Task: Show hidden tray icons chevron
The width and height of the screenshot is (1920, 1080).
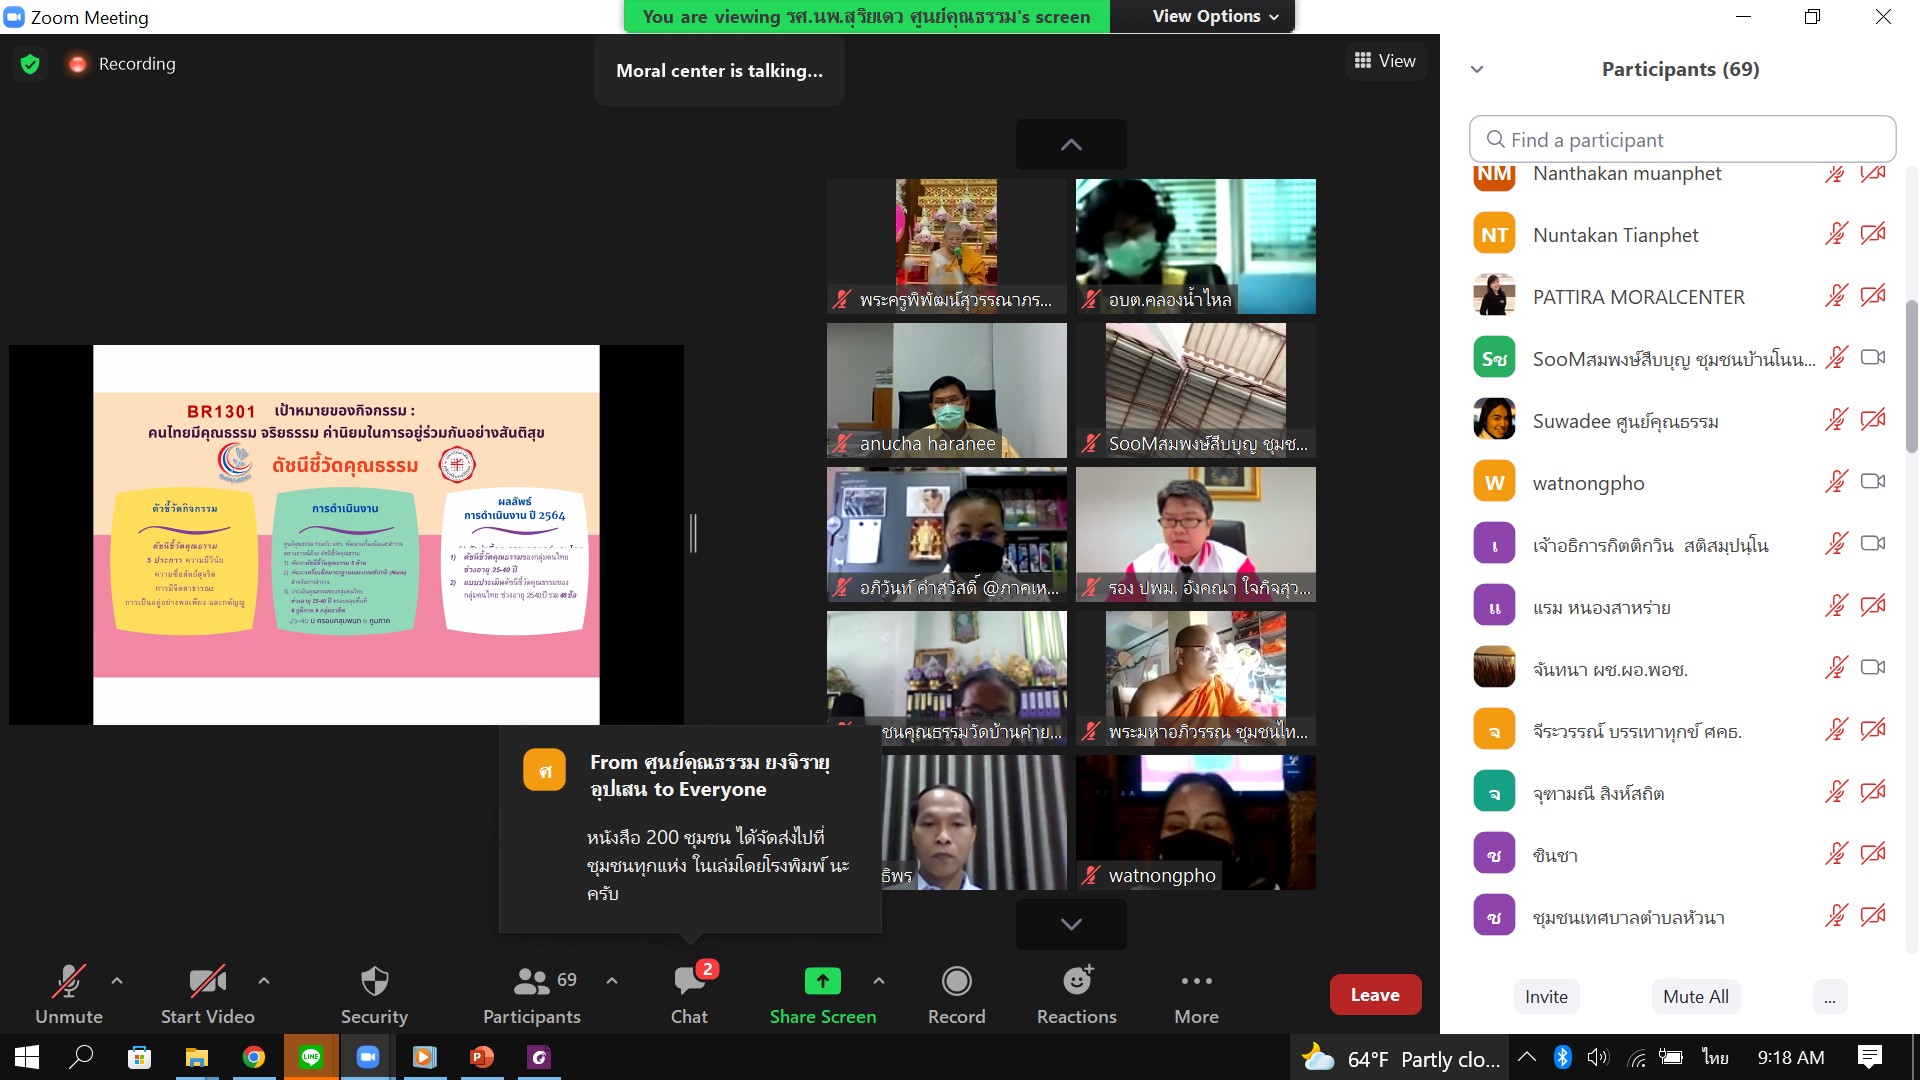Action: [x=1527, y=1057]
